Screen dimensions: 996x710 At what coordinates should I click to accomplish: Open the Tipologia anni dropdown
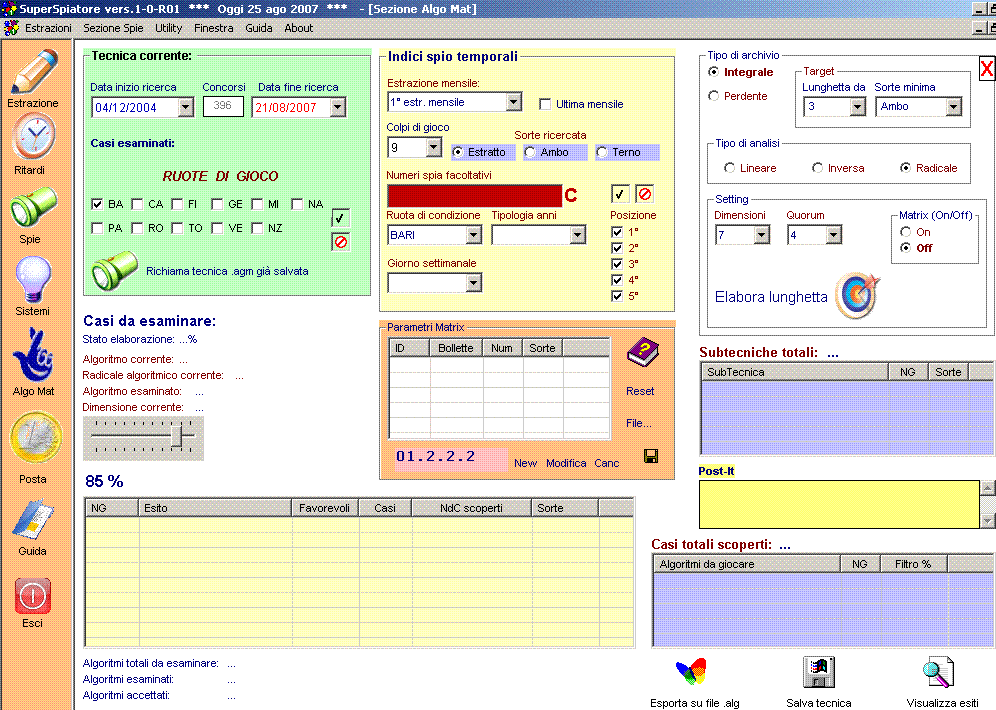(x=577, y=235)
